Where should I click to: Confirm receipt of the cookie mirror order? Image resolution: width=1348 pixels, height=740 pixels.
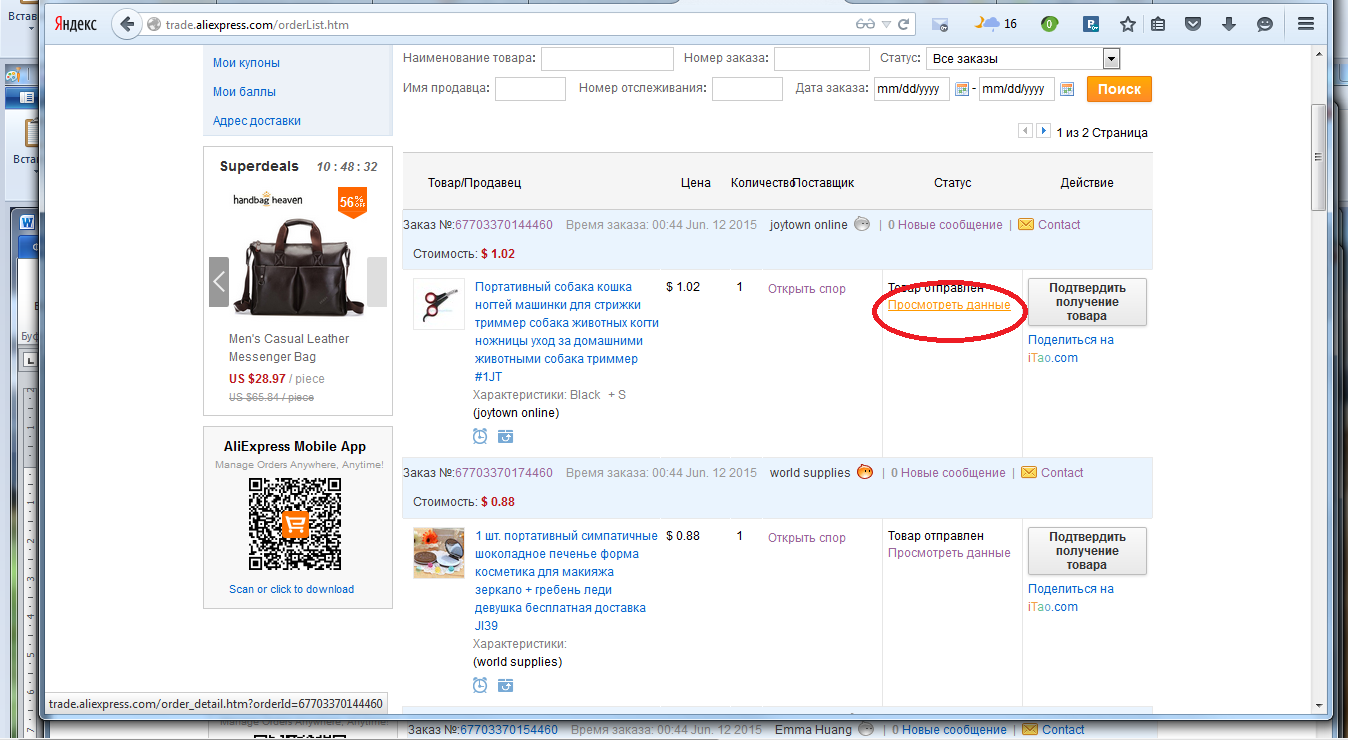coord(1087,551)
